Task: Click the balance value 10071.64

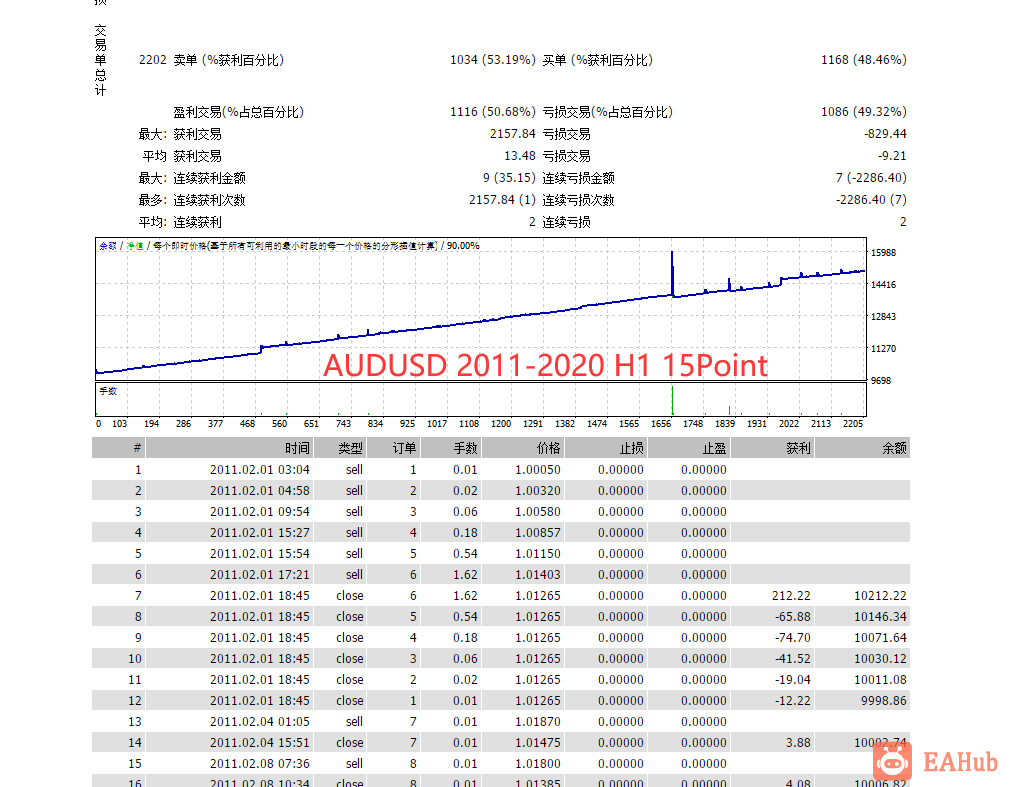Action: coord(880,637)
